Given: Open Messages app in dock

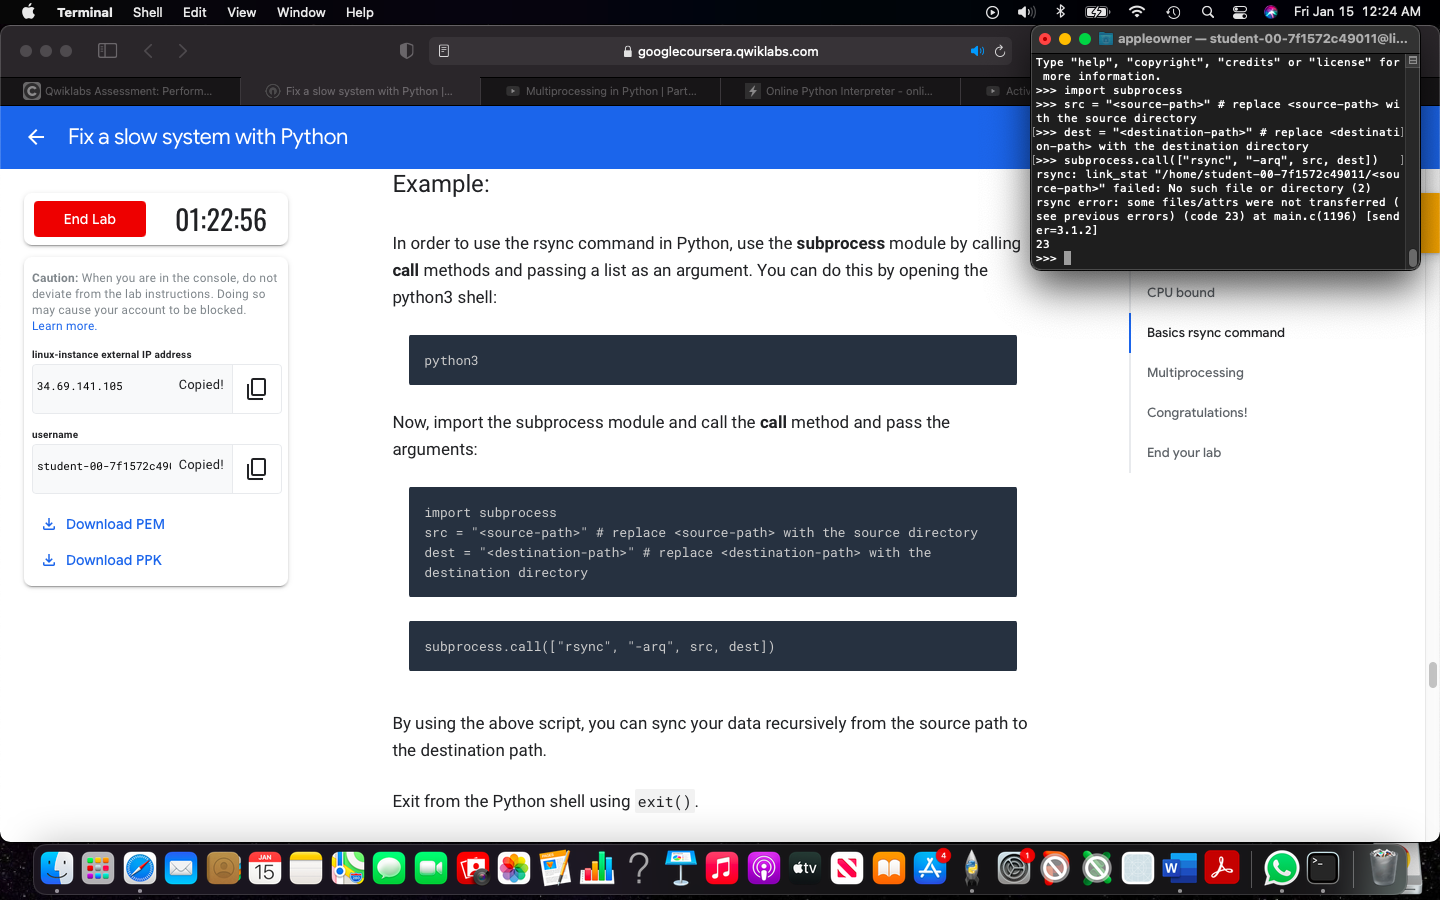Looking at the screenshot, I should coord(389,868).
